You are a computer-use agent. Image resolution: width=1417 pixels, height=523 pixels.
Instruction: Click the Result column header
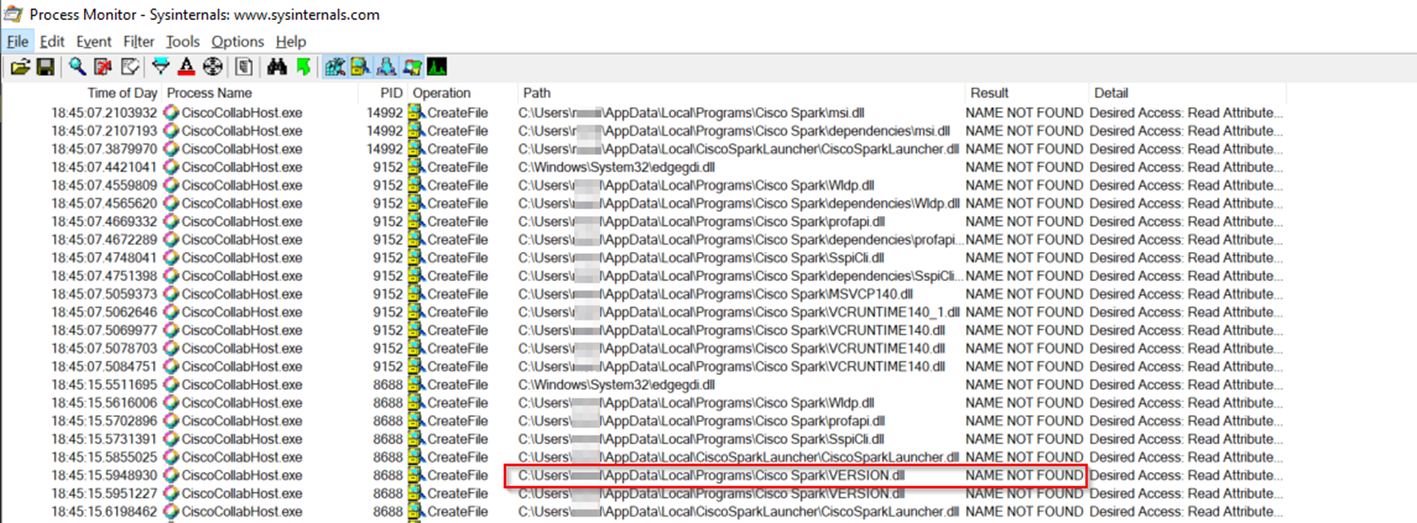(1026, 93)
